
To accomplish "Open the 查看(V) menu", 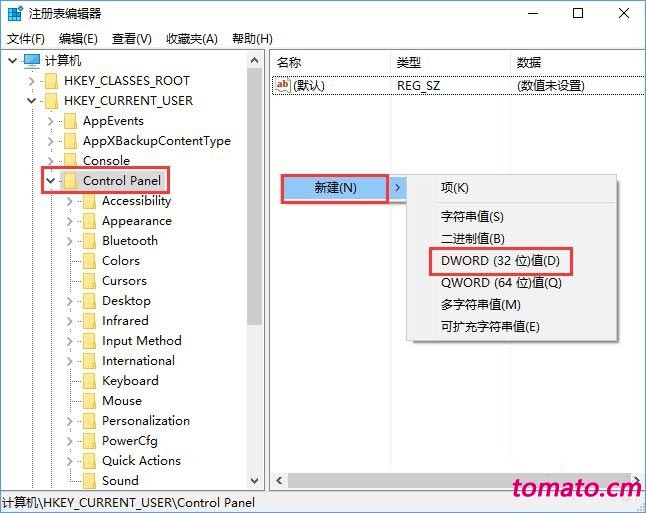I will pyautogui.click(x=132, y=39).
